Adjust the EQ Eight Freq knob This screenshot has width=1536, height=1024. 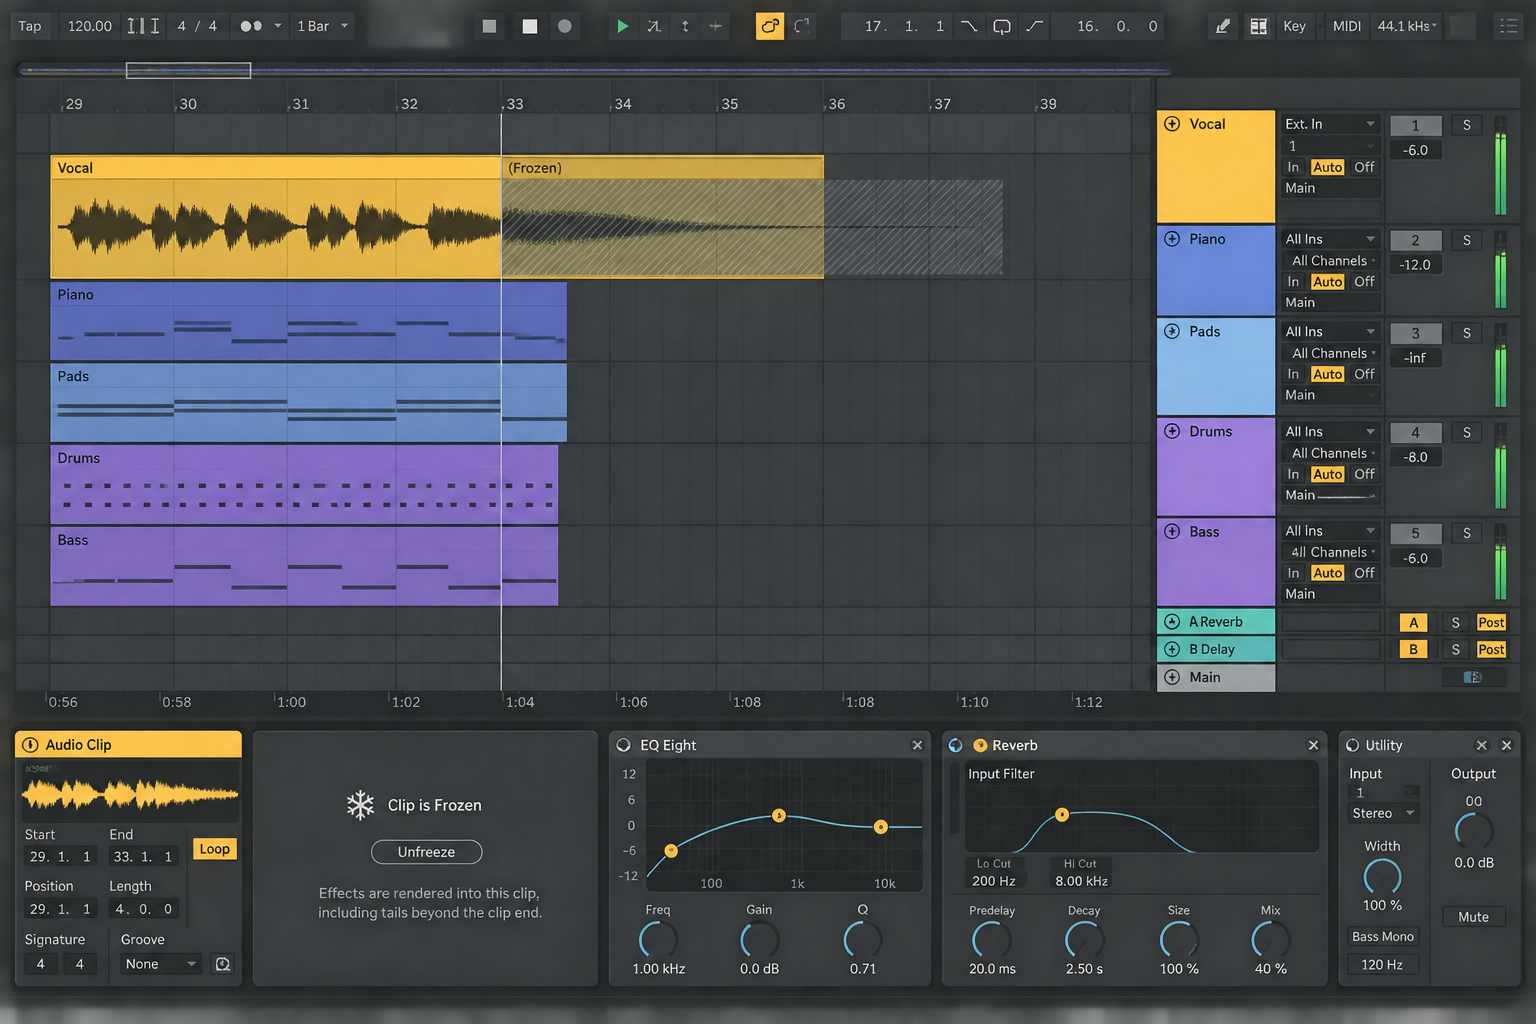coord(658,940)
